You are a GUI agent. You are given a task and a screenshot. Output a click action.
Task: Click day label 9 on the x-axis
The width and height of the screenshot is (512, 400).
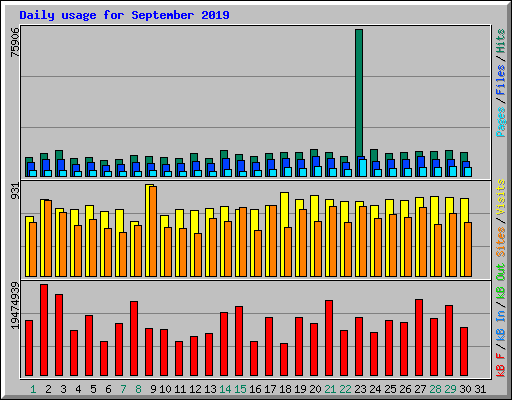coord(153,389)
